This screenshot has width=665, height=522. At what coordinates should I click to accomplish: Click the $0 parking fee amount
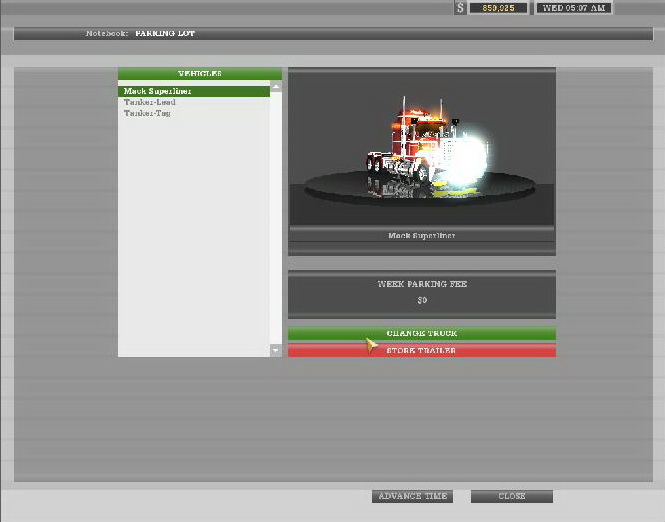pos(421,300)
